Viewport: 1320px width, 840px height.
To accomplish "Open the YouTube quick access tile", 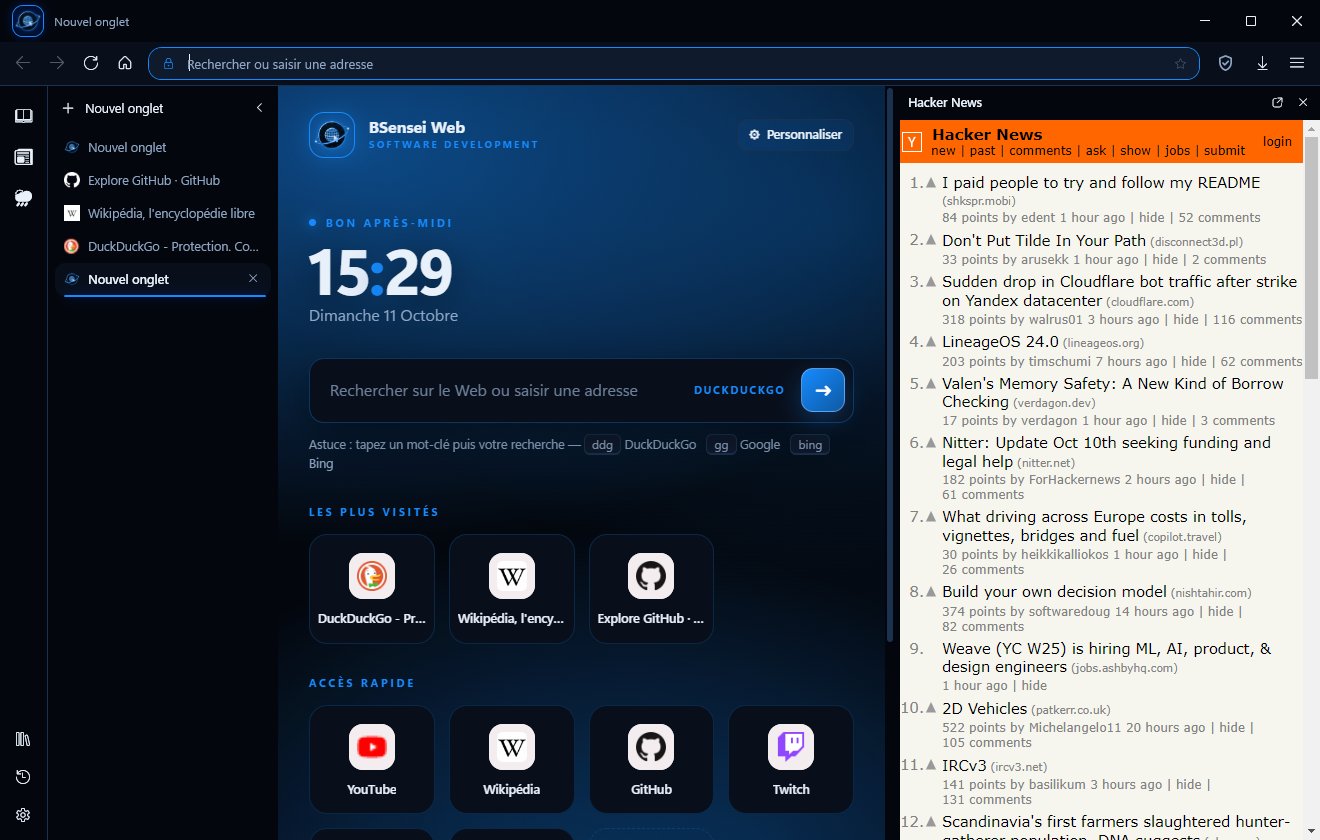I will [372, 759].
